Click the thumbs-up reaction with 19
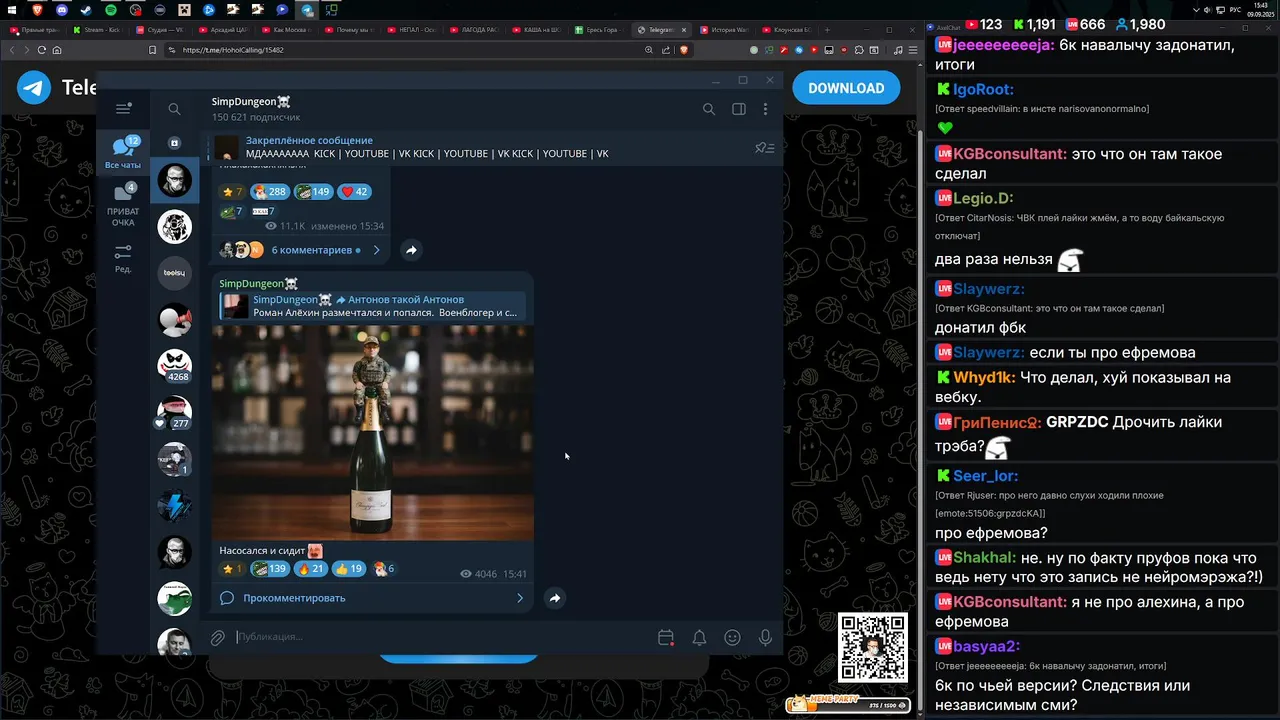 349,568
